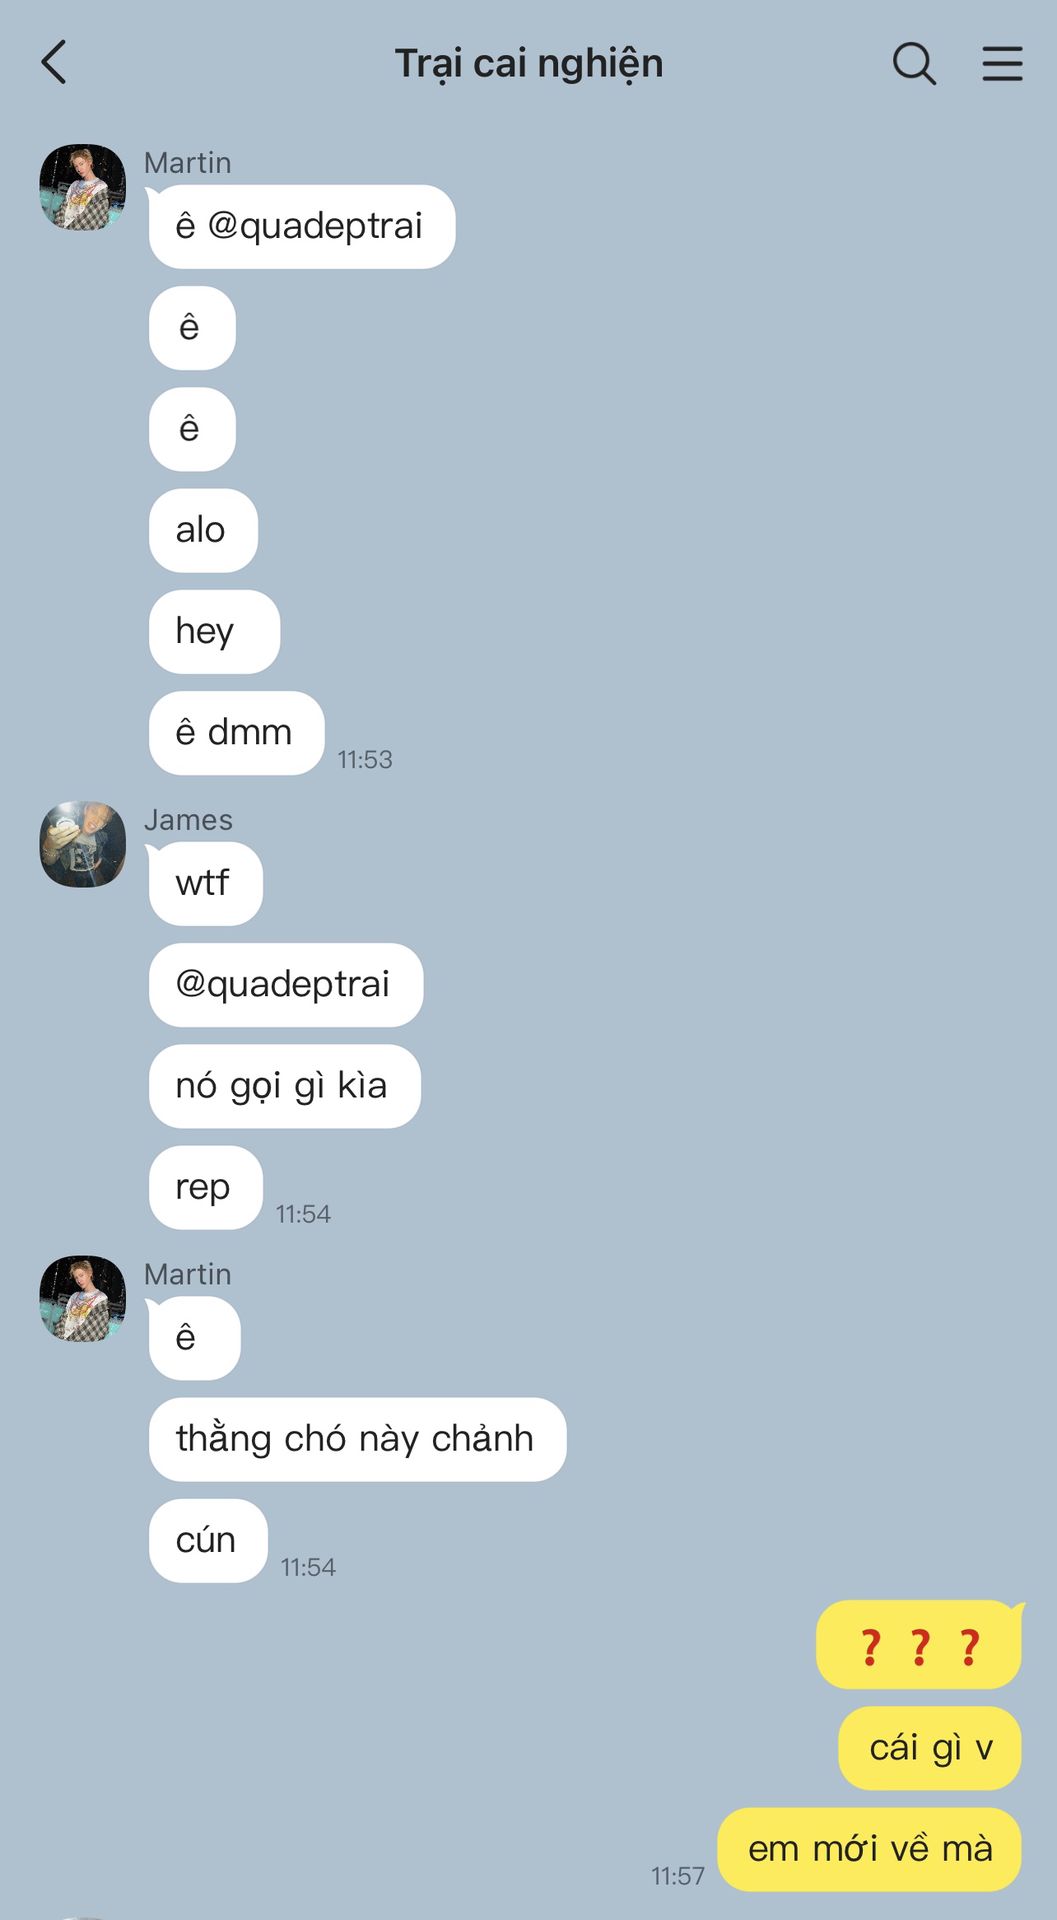This screenshot has width=1057, height=1920.
Task: Tap James's @quadeptrai message bubble
Action: [x=286, y=985]
